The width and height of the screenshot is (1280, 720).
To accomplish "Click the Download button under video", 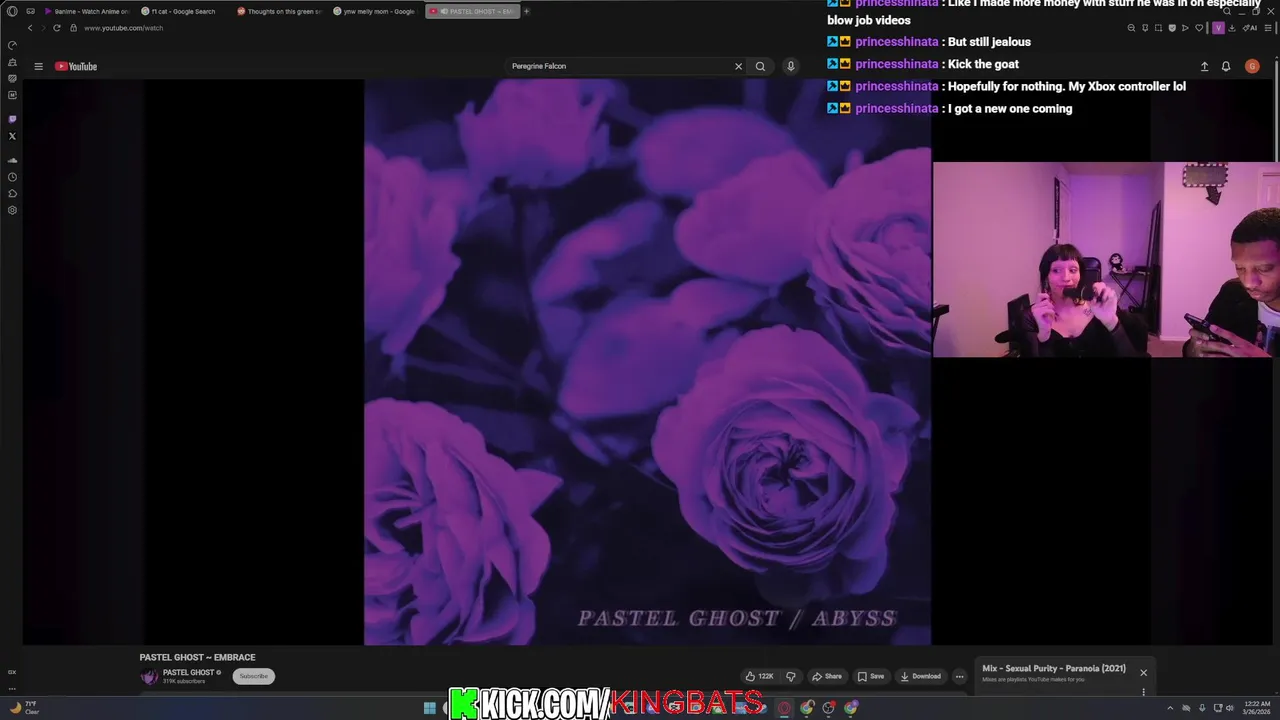I will (921, 676).
